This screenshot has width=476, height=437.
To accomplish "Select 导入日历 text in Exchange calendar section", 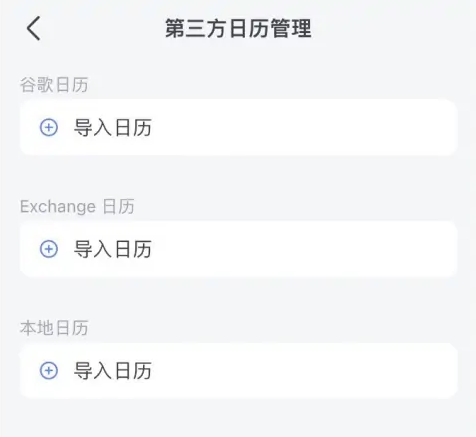I will pyautogui.click(x=113, y=249).
